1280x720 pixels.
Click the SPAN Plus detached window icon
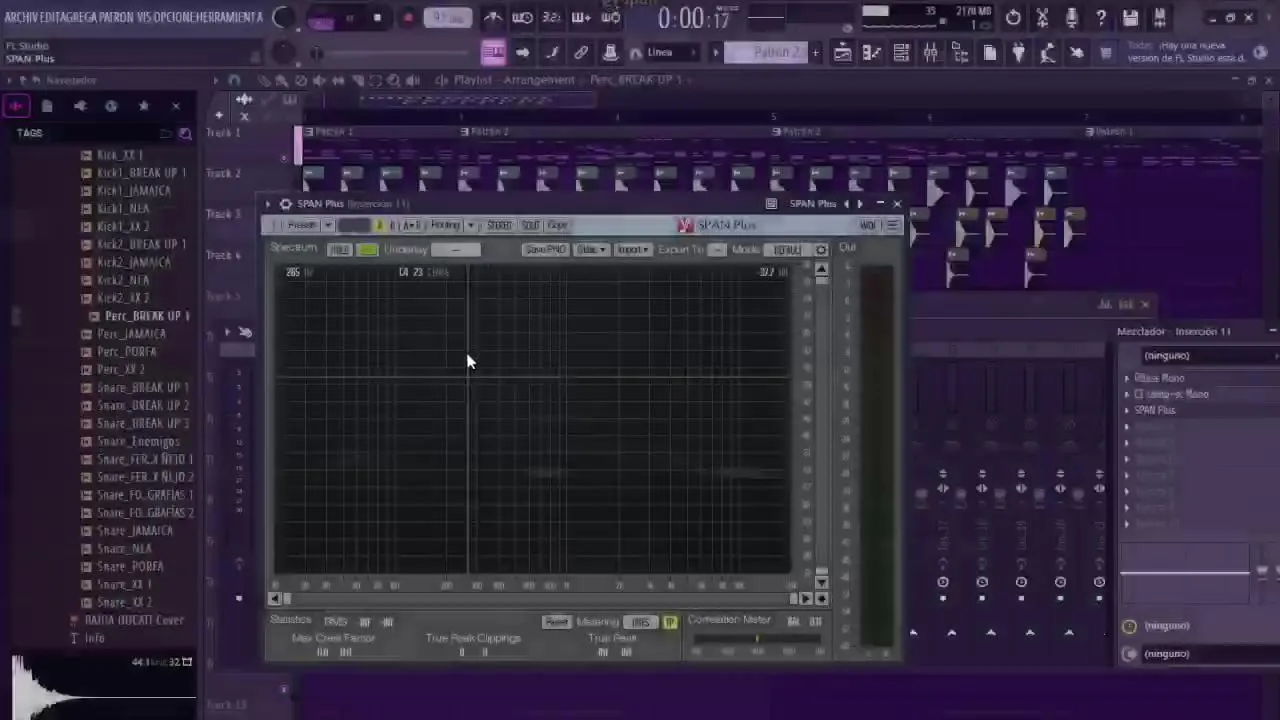(771, 204)
